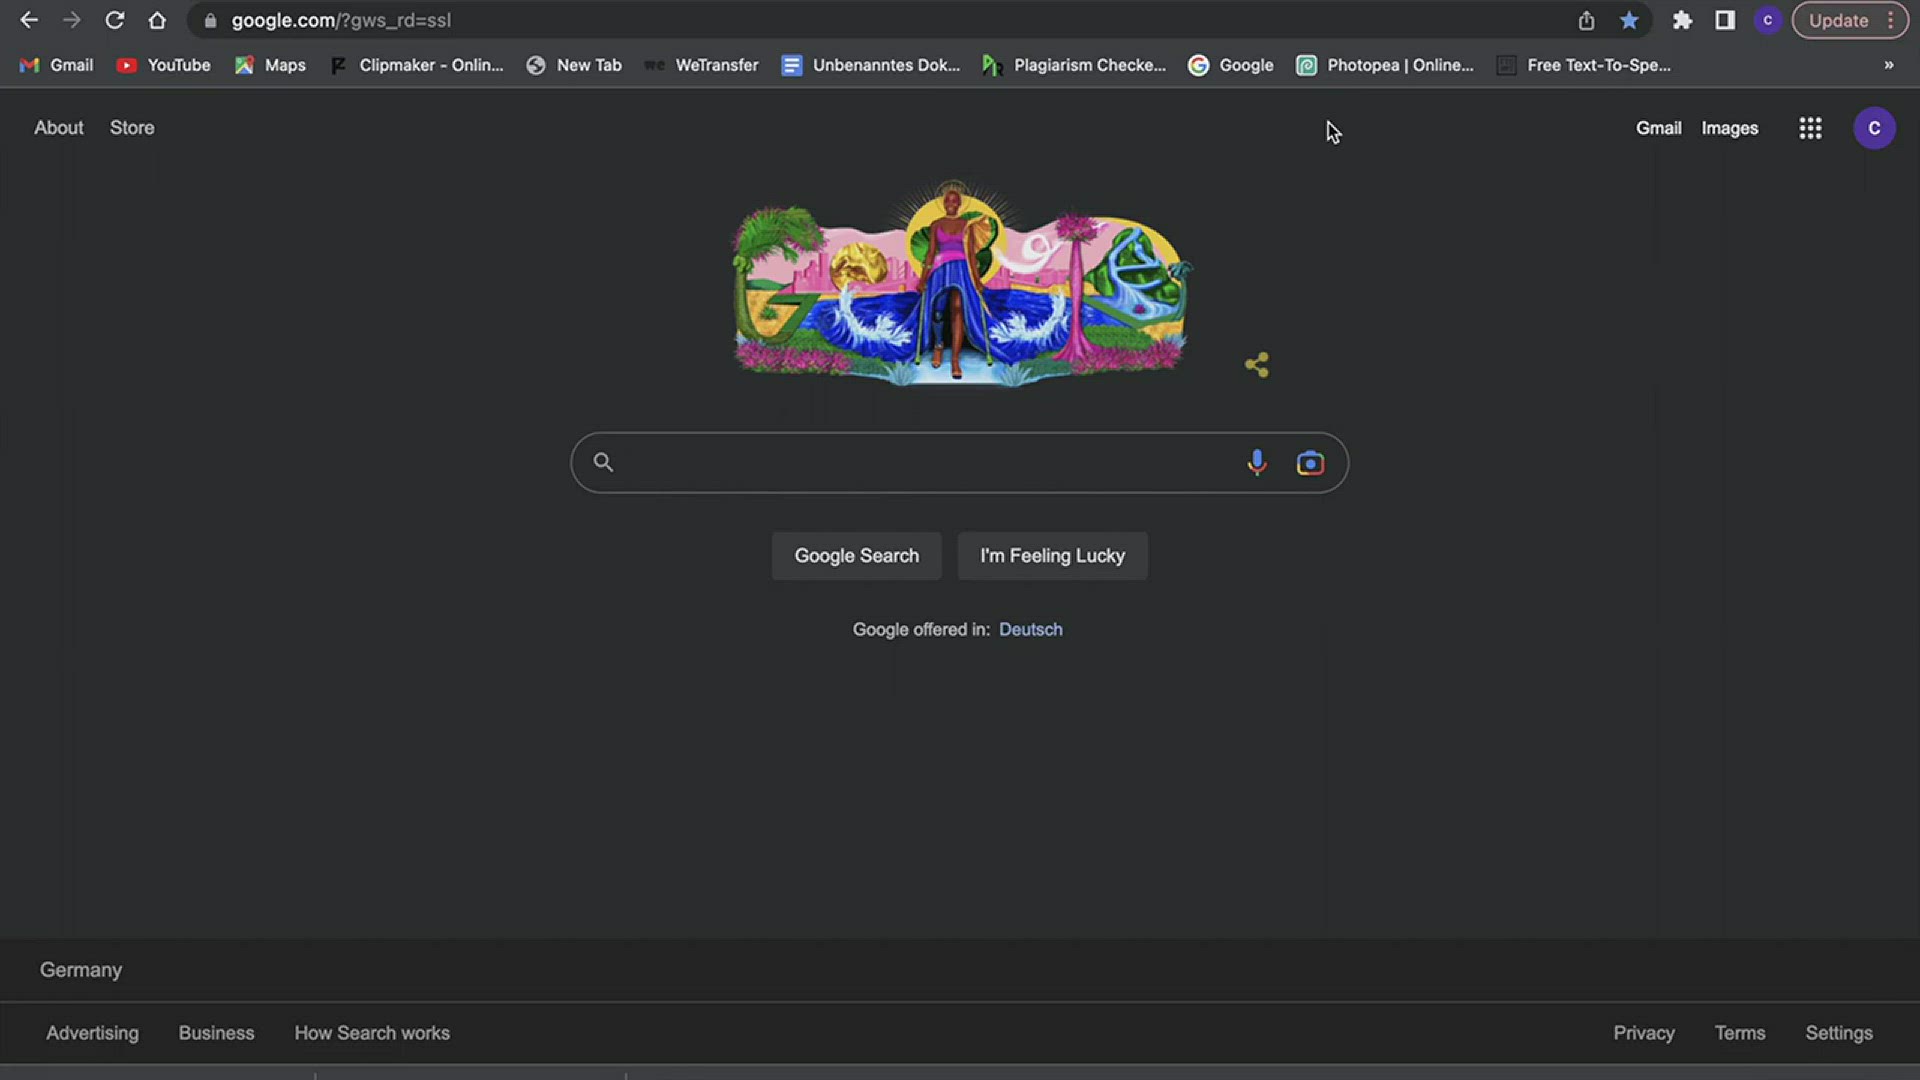Click the voice search microphone icon
This screenshot has height=1080, width=1920.
tap(1257, 462)
